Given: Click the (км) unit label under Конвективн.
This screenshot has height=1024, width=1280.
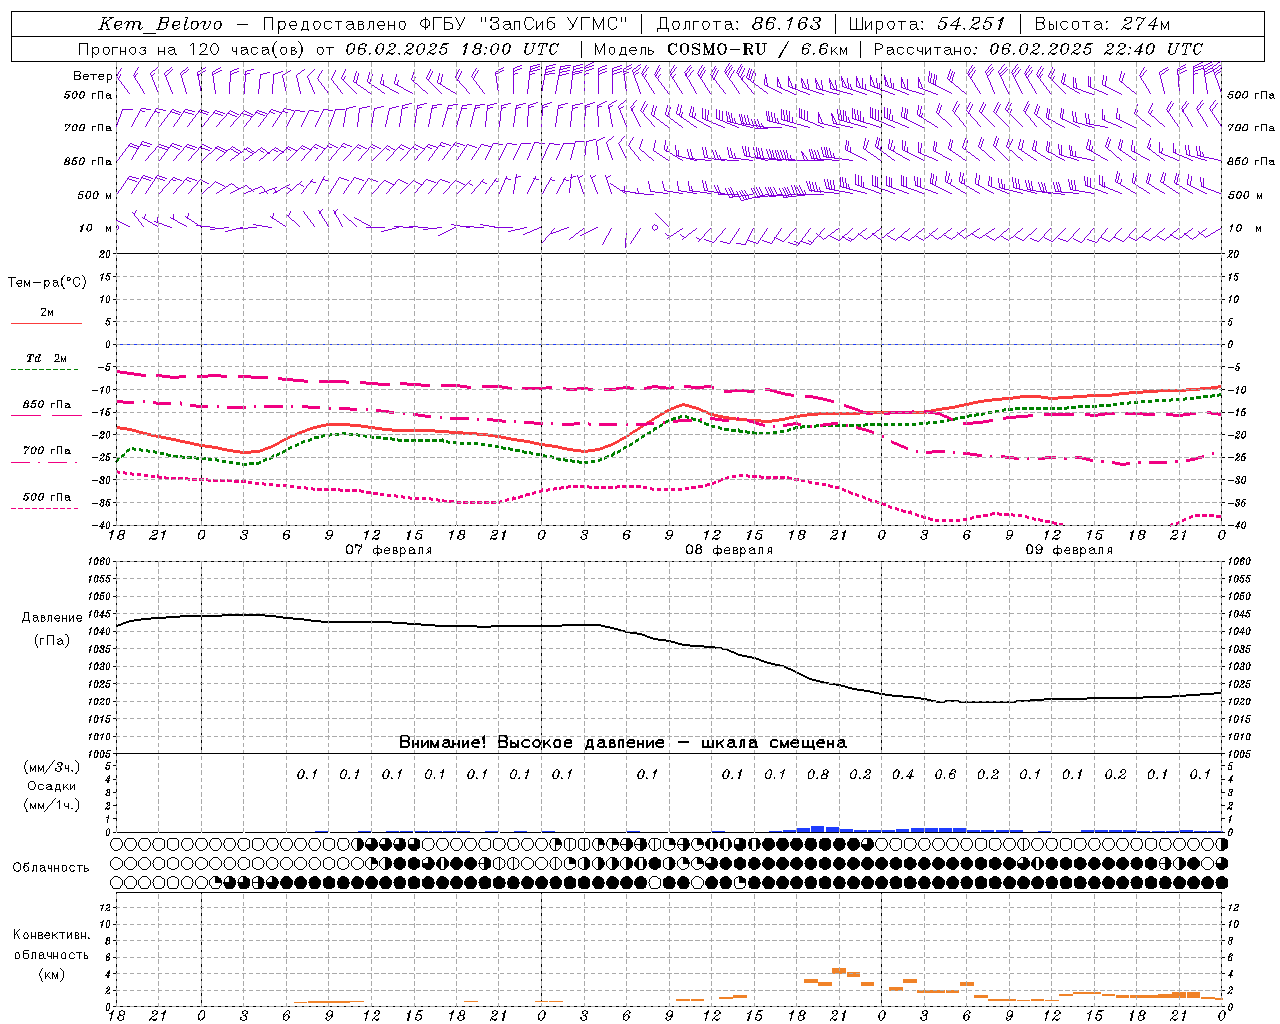Looking at the screenshot, I should 52,974.
